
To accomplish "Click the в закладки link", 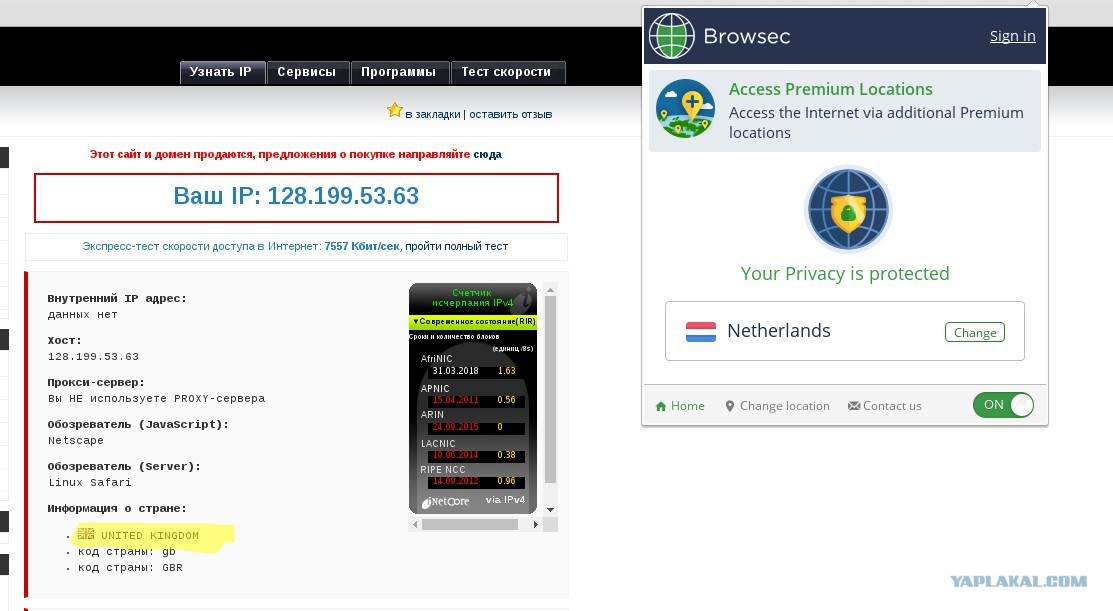I will click(x=432, y=114).
